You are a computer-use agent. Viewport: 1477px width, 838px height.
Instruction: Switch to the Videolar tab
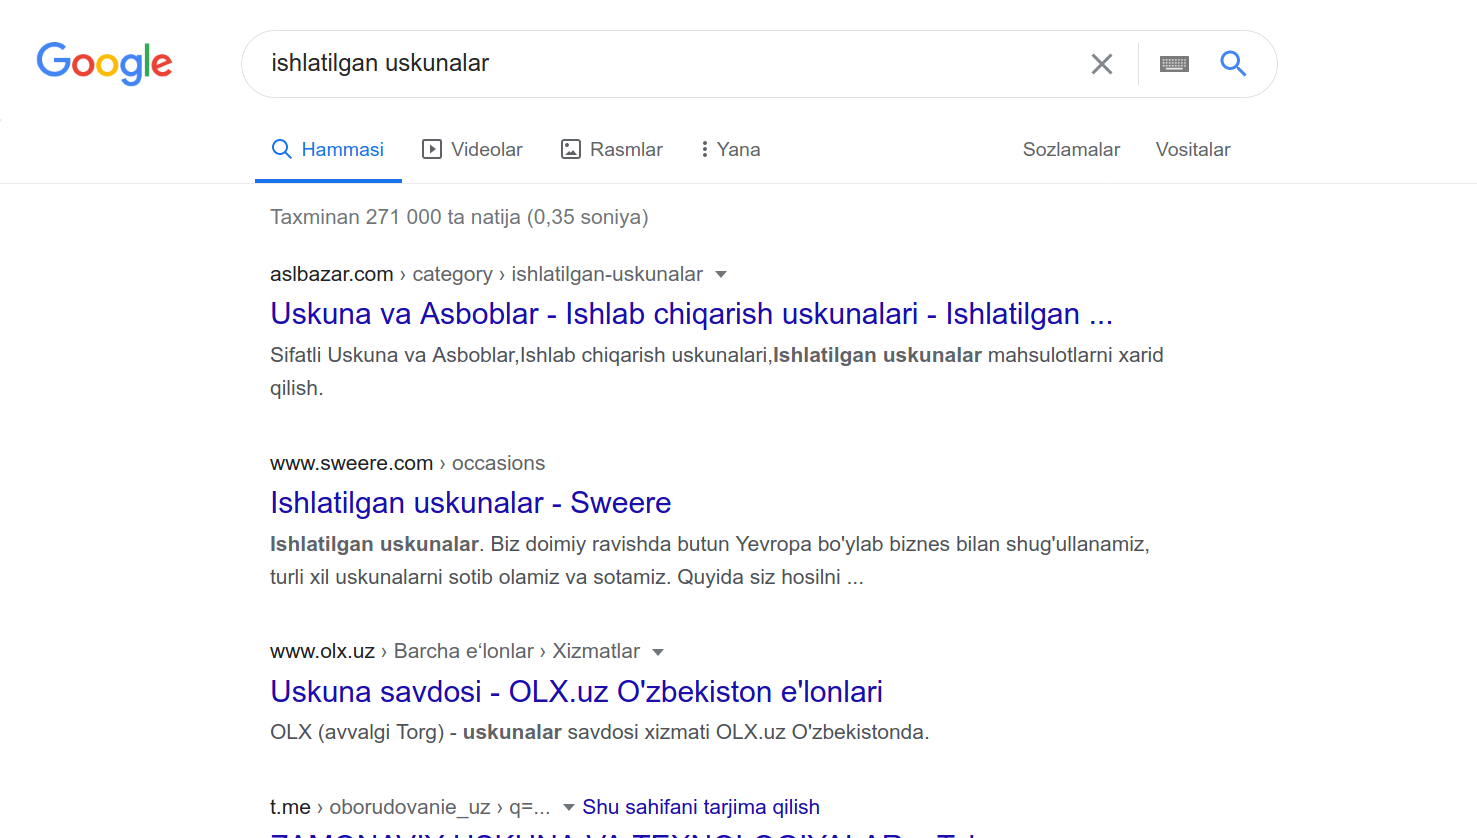point(472,149)
